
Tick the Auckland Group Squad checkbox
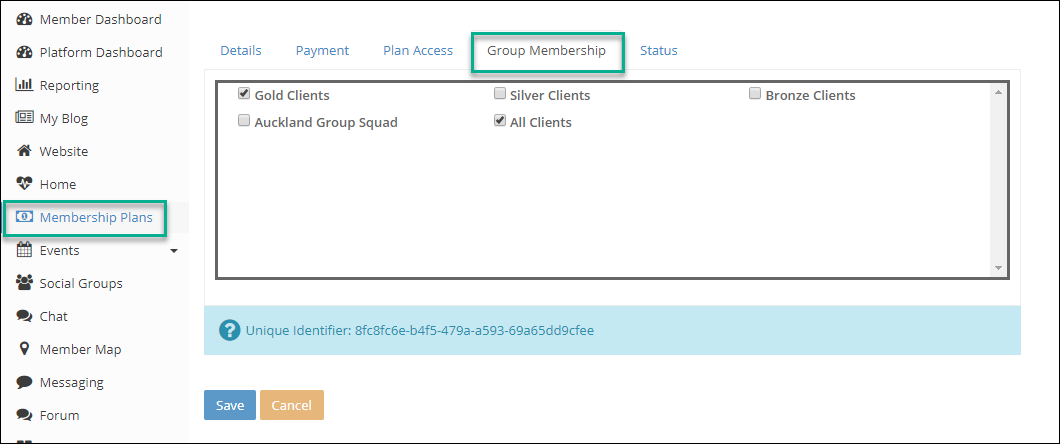point(244,121)
